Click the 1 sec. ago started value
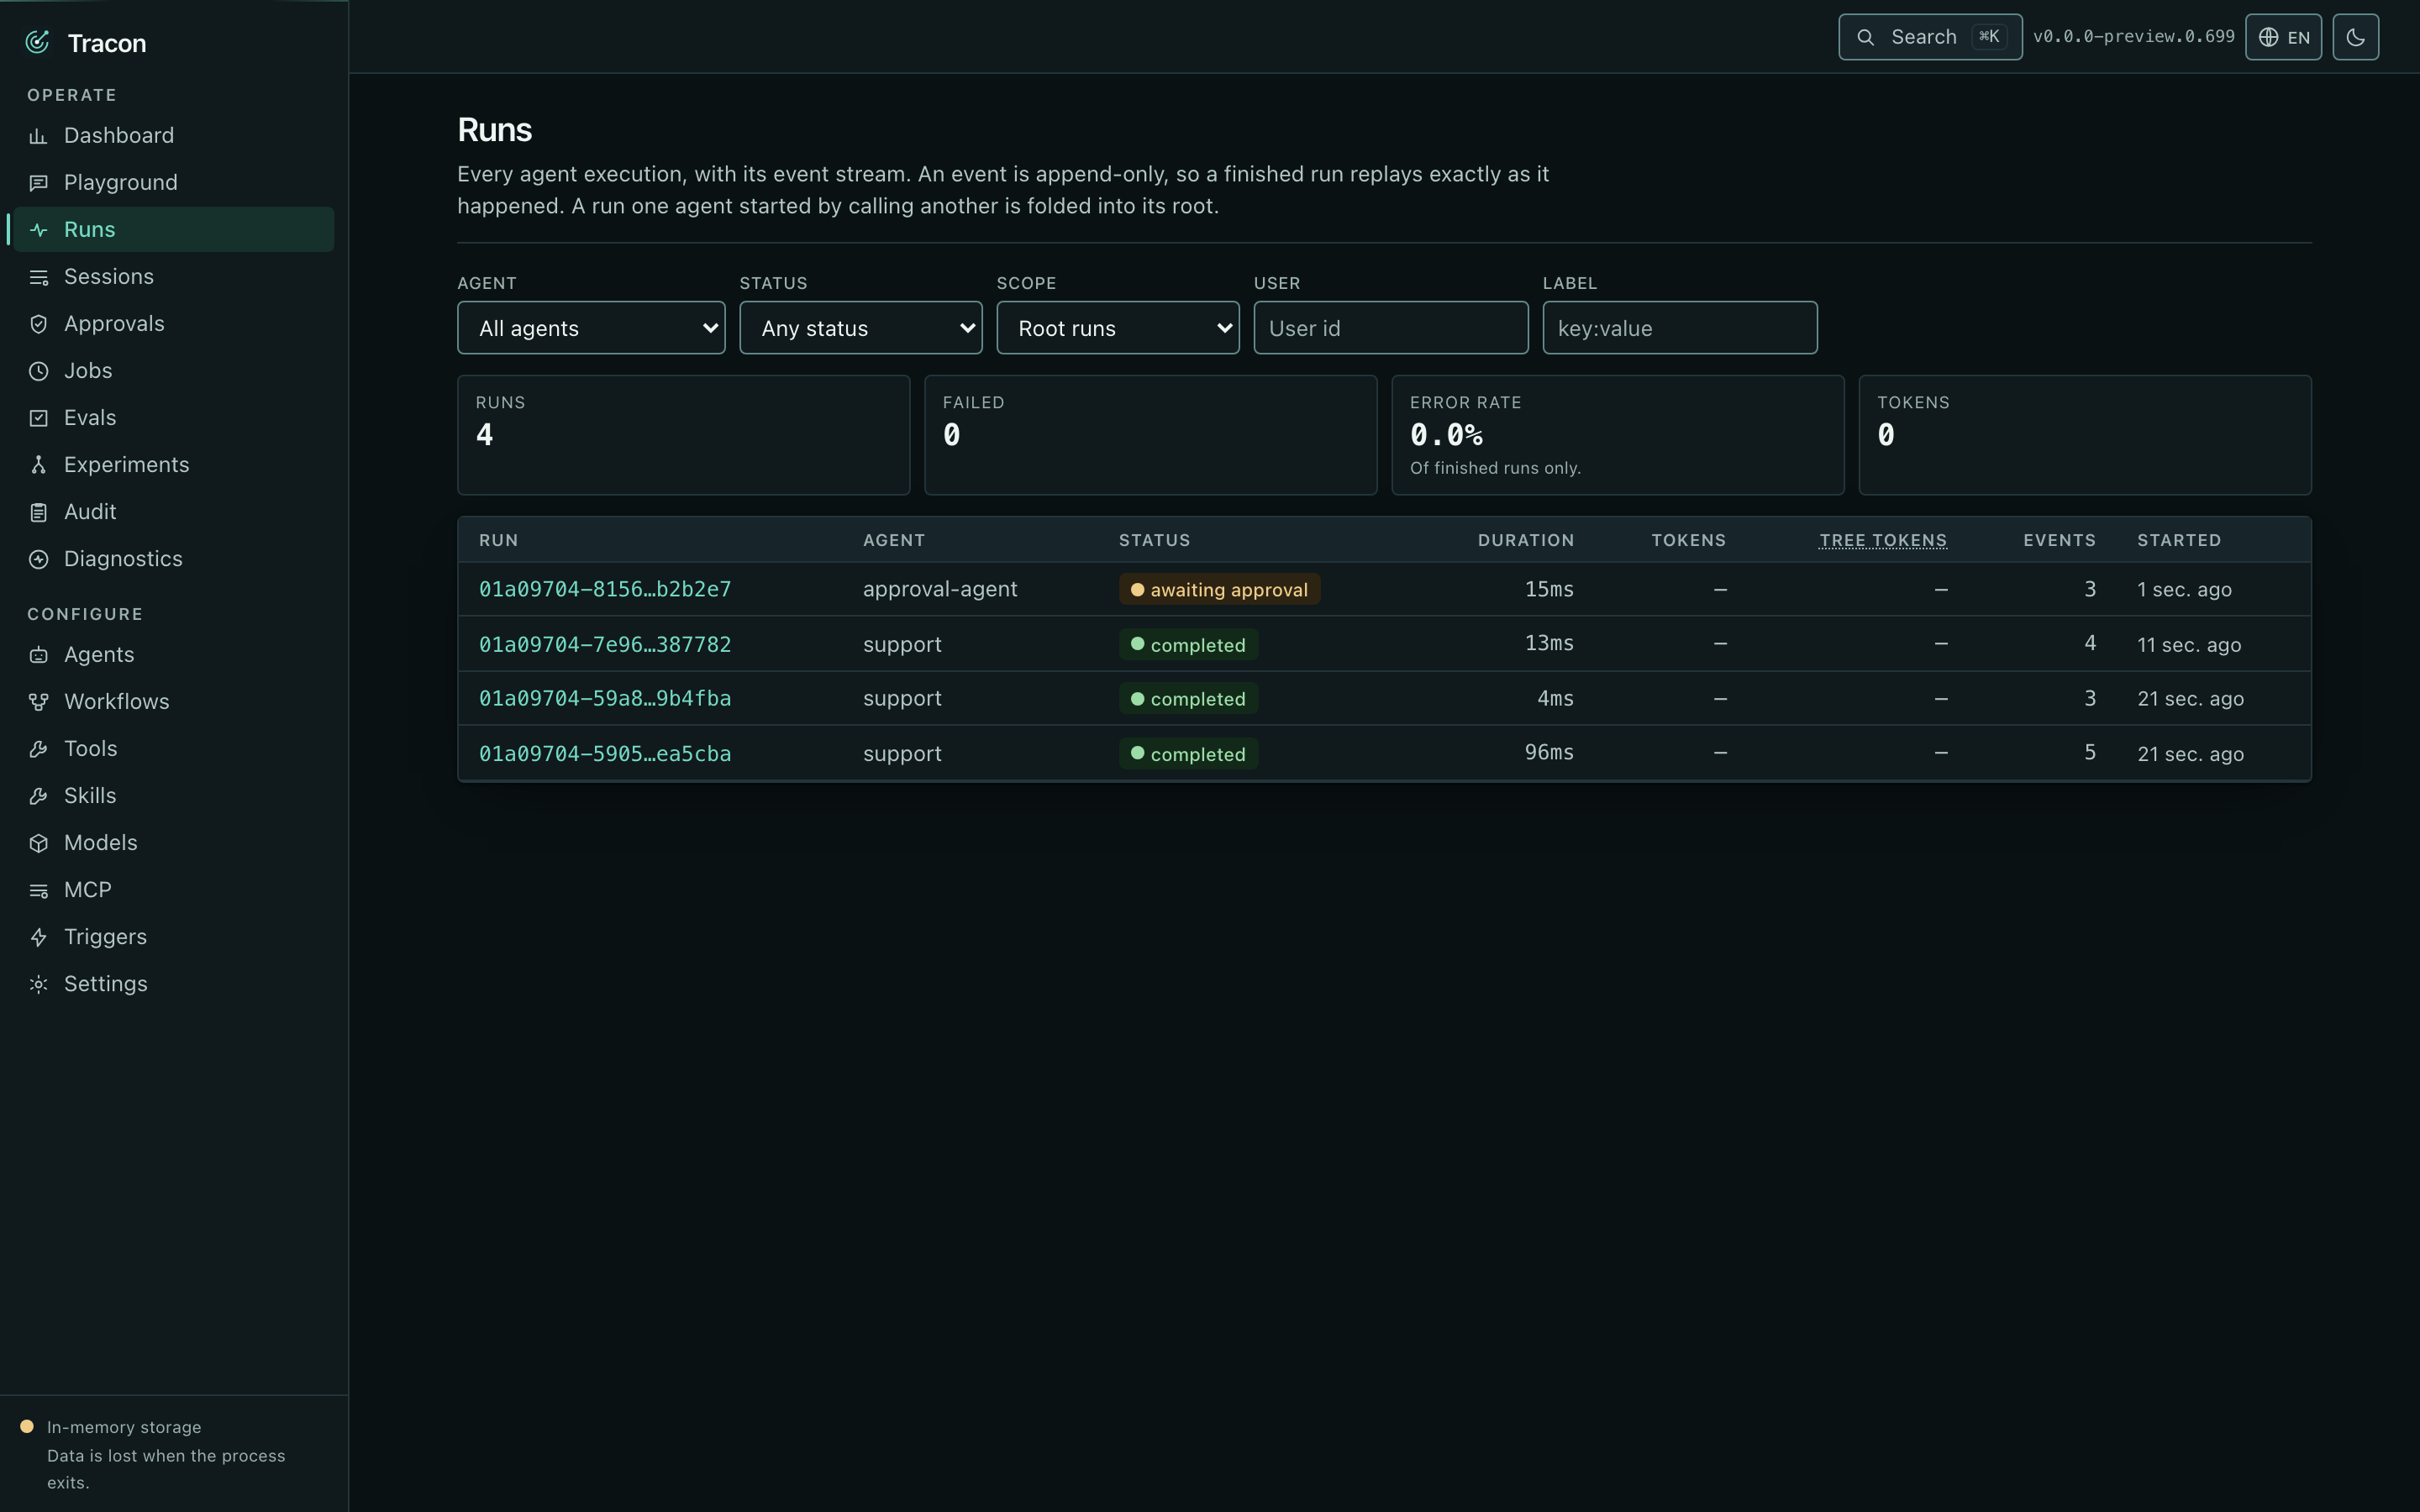The width and height of the screenshot is (2420, 1512). [x=2184, y=590]
